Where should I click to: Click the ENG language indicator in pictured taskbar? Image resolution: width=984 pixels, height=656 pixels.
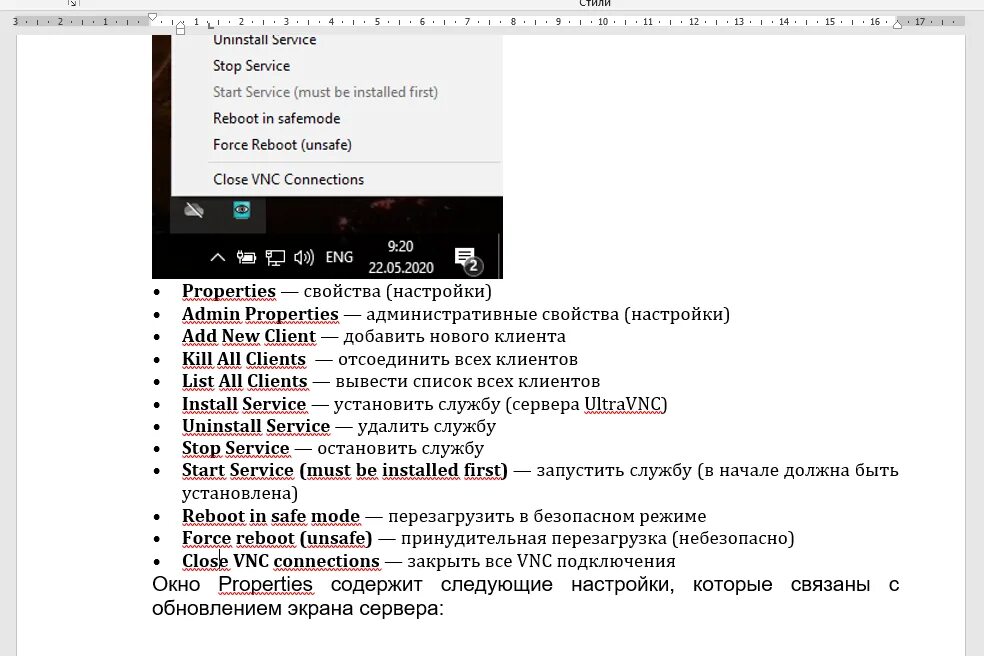point(339,257)
